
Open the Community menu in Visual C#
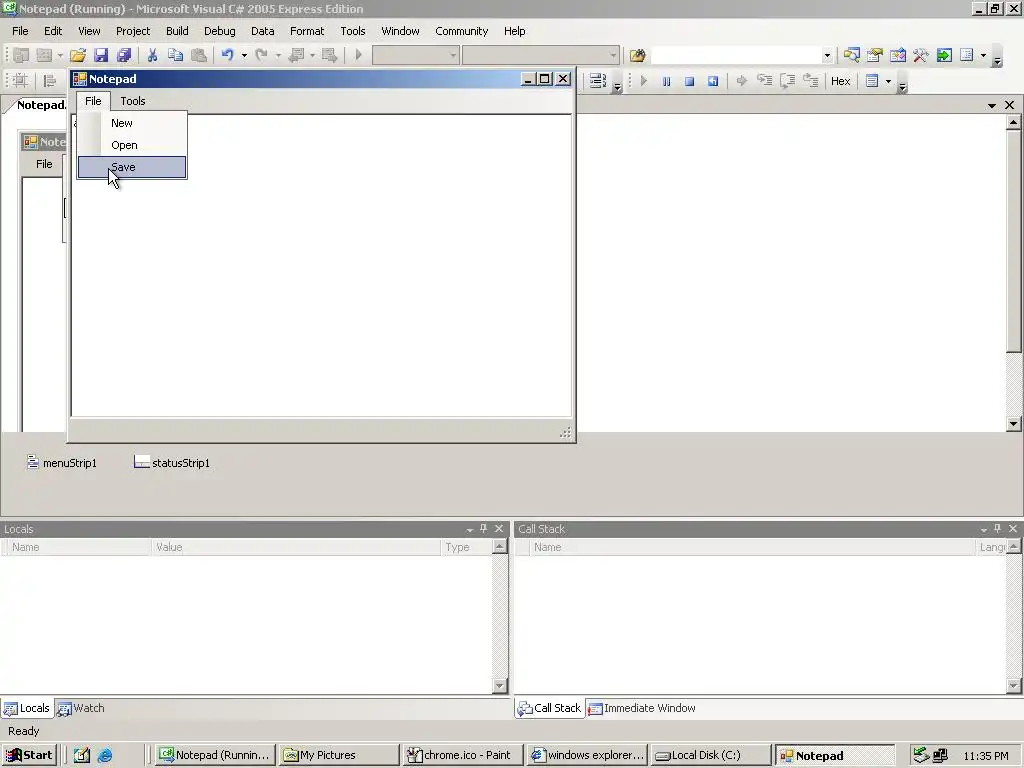pyautogui.click(x=462, y=31)
